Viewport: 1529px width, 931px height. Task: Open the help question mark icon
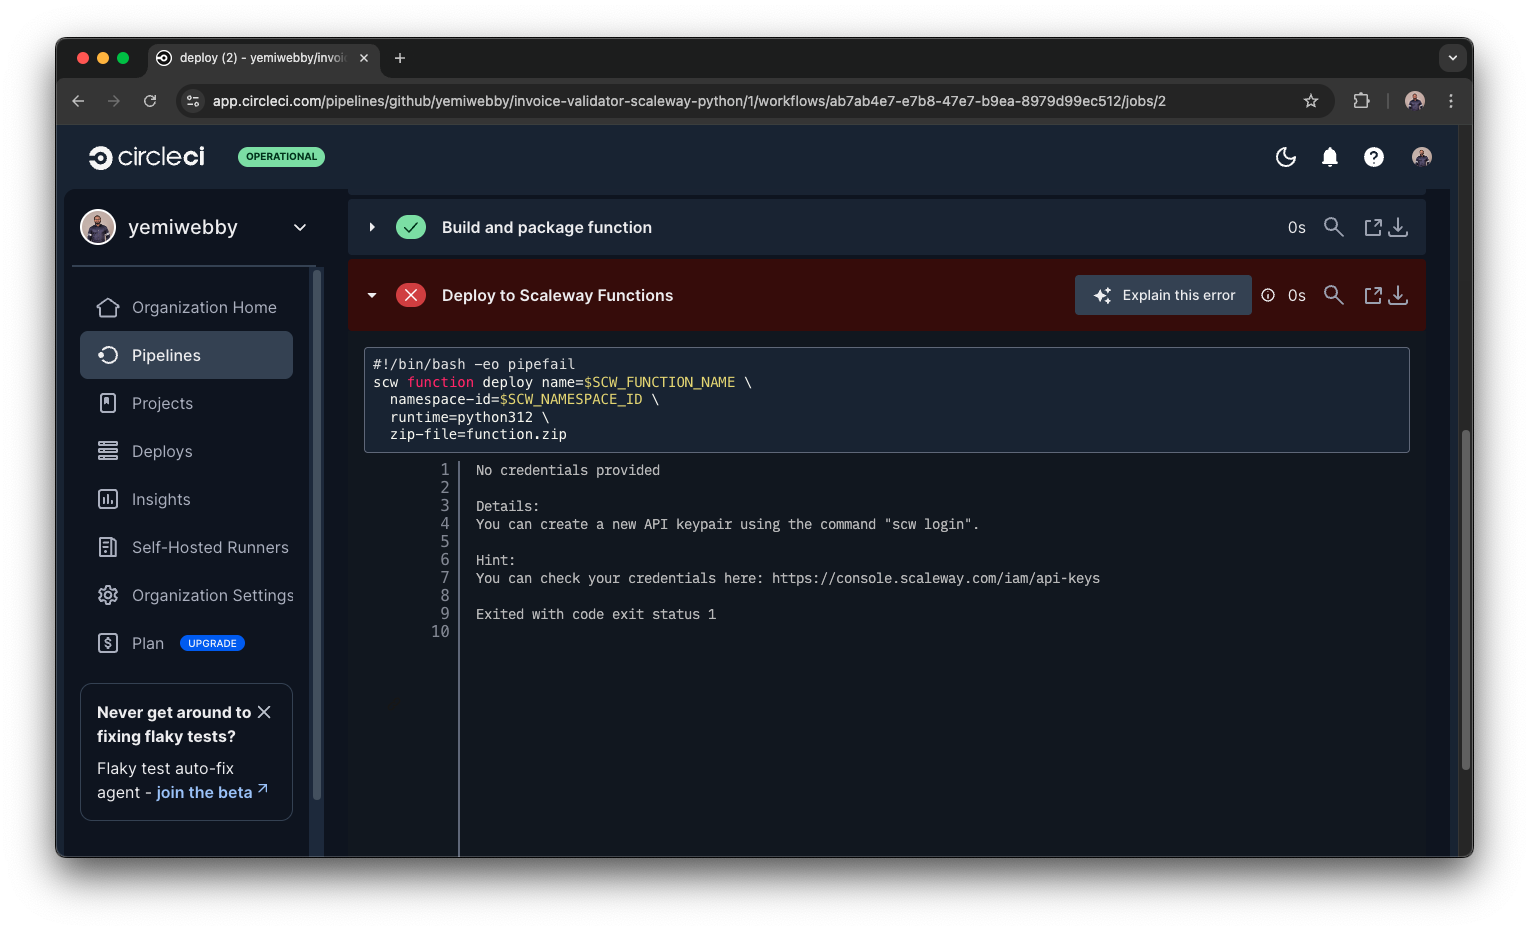tap(1374, 157)
